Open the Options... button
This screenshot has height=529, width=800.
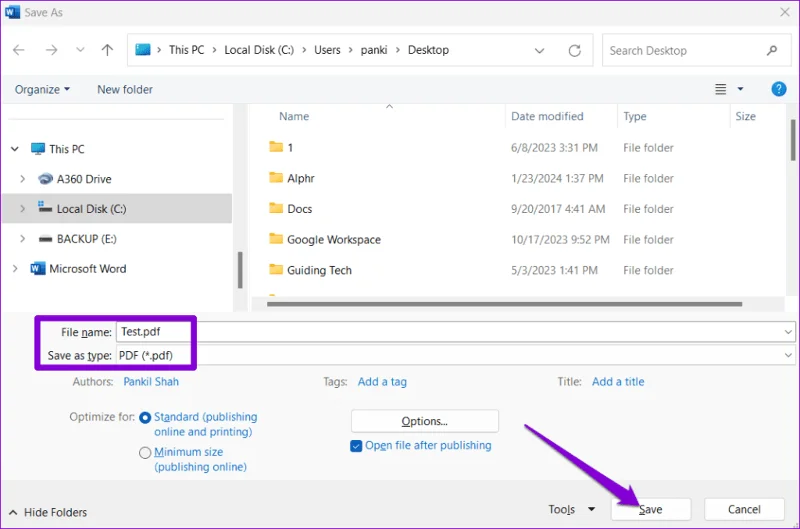point(424,421)
